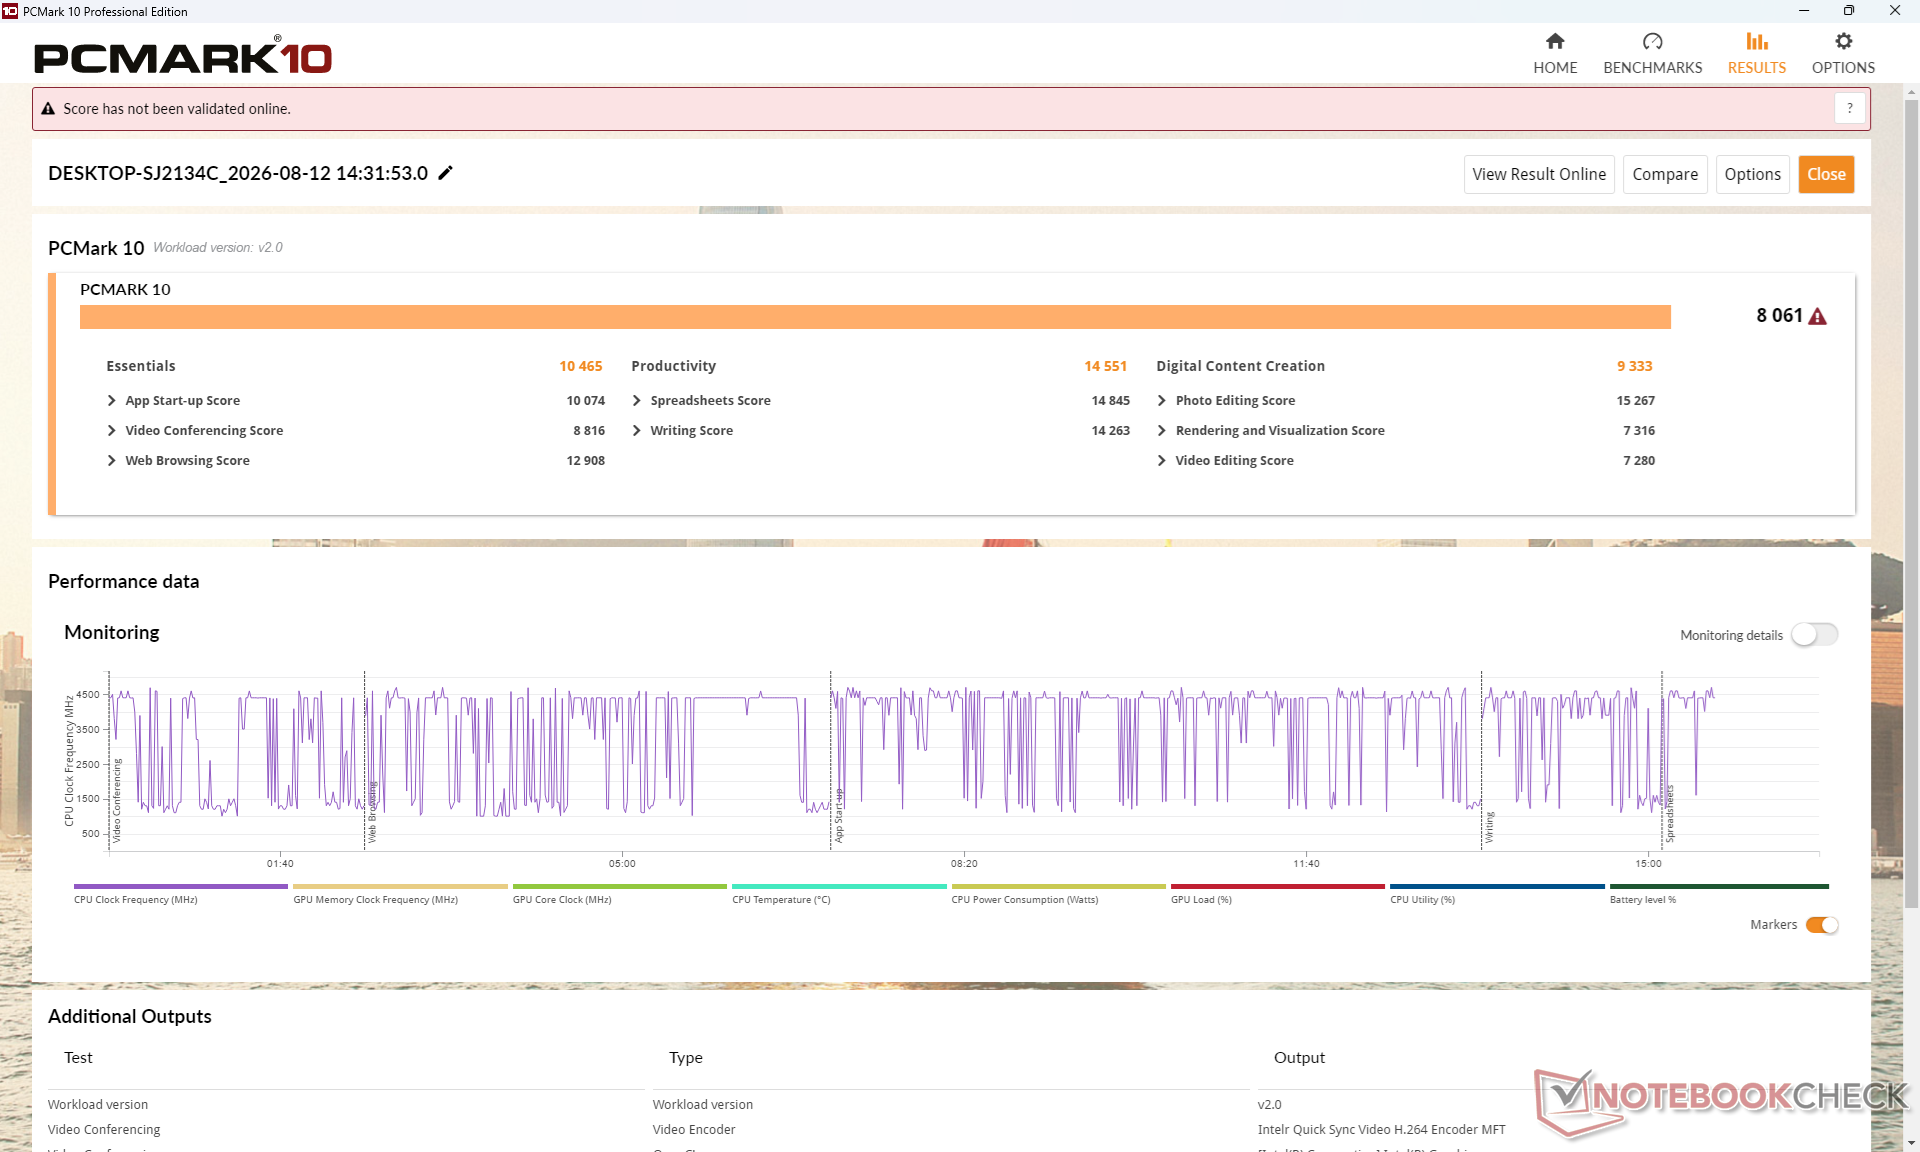This screenshot has height=1152, width=1920.
Task: Click the PCMark 10 logo
Action: (x=183, y=56)
